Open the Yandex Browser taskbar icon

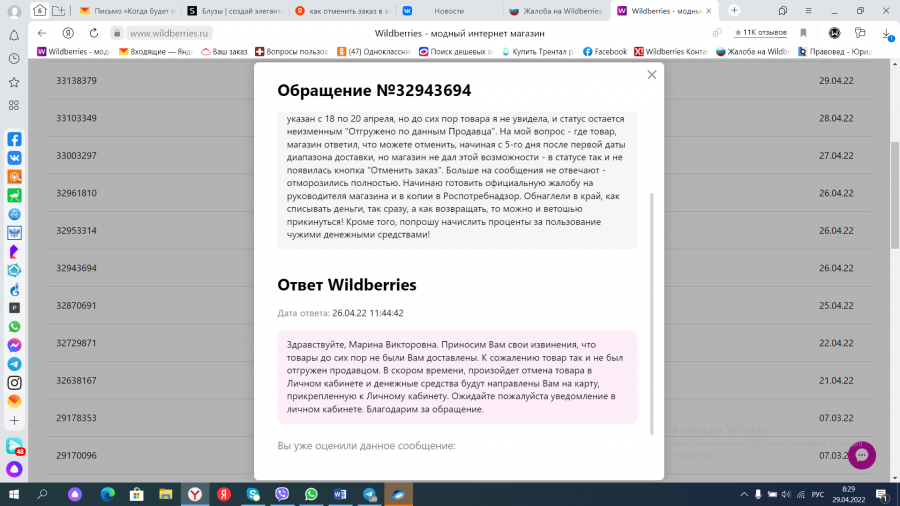[x=195, y=494]
